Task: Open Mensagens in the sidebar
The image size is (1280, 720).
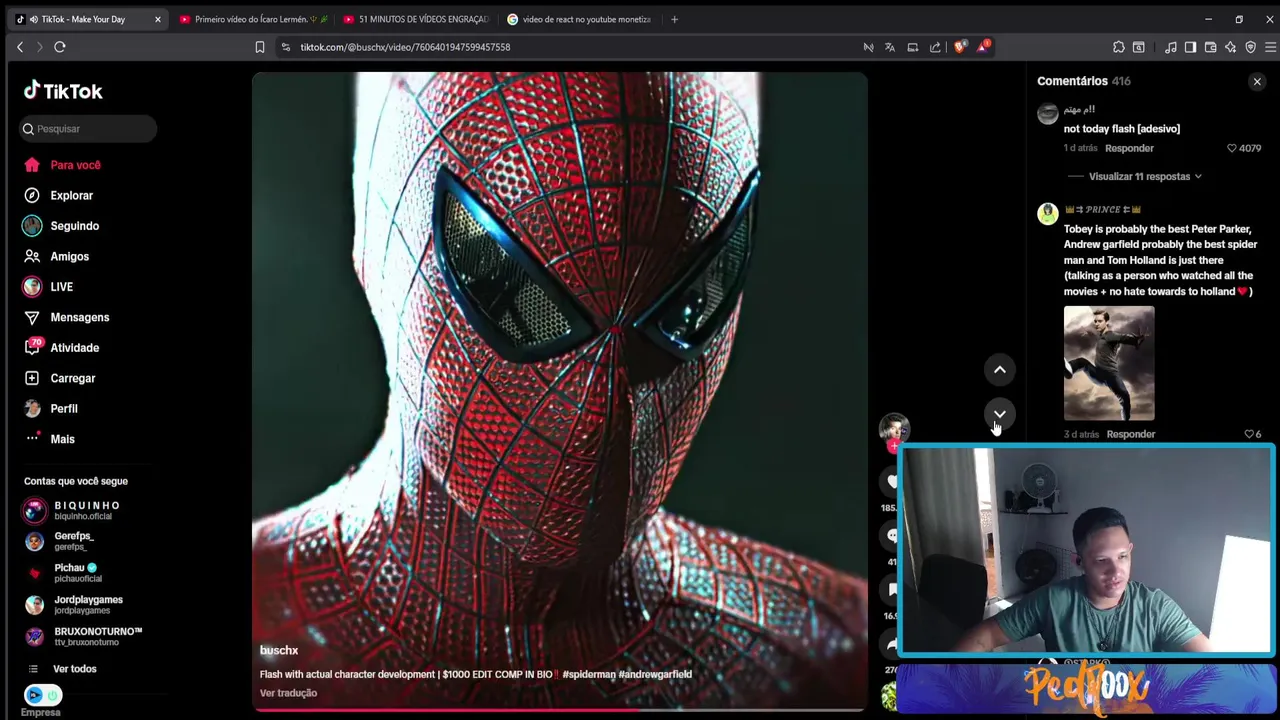Action: (66, 318)
